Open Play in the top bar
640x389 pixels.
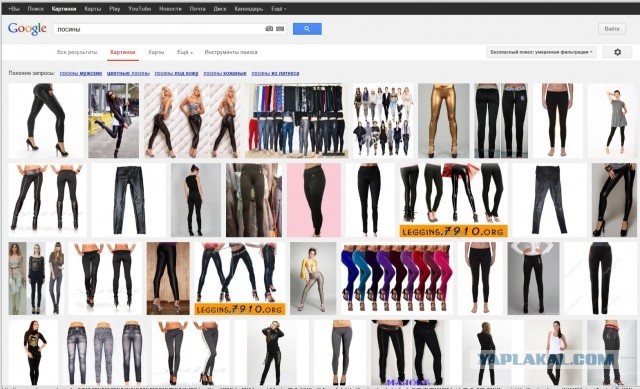point(115,9)
